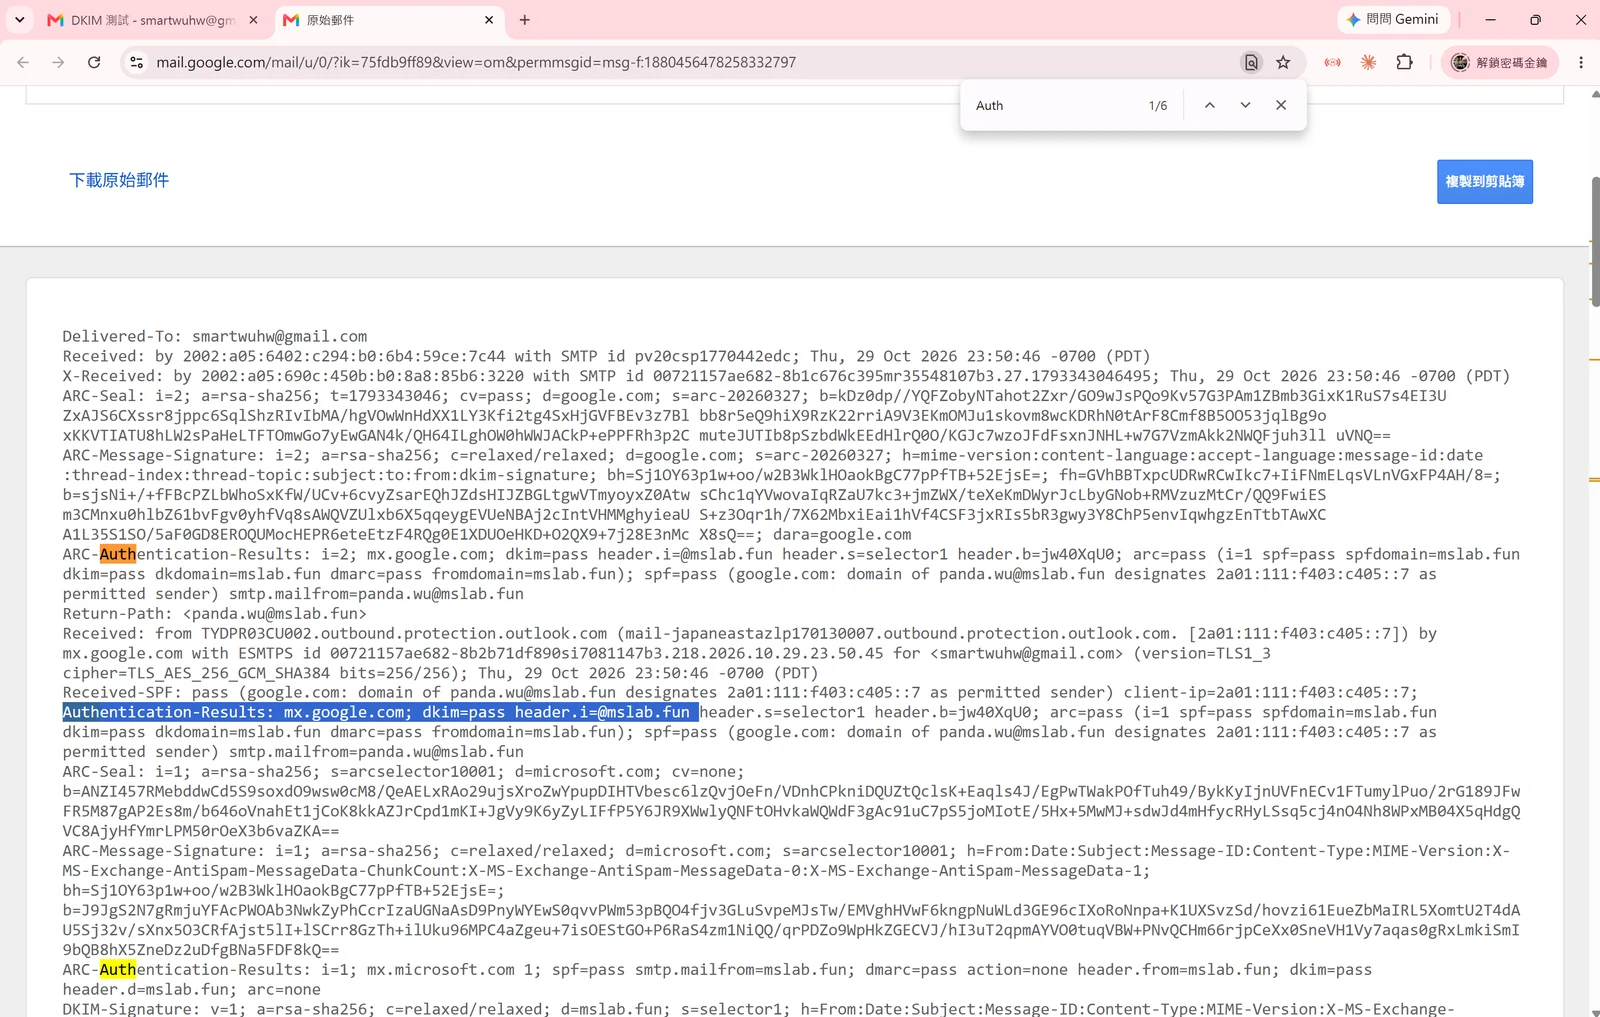Click the find-in-page icon in address bar
This screenshot has width=1600, height=1017.
click(x=1251, y=62)
